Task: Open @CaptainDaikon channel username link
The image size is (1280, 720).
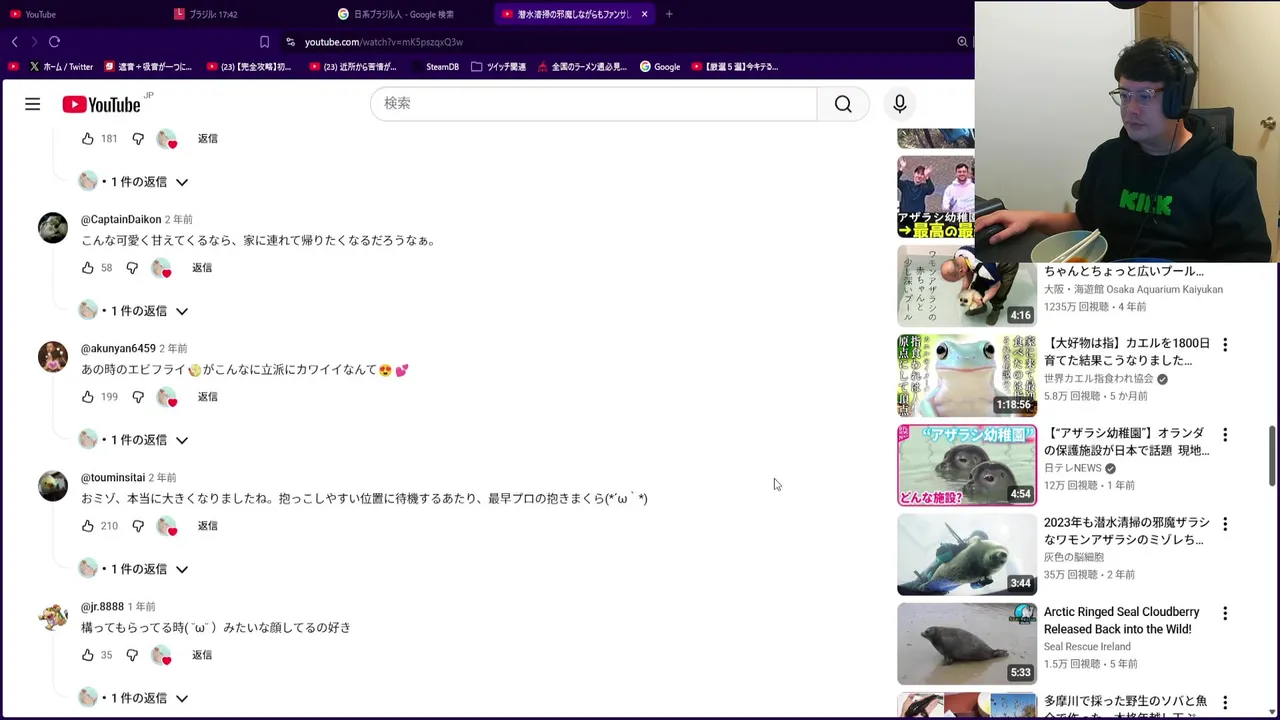Action: coord(121,220)
